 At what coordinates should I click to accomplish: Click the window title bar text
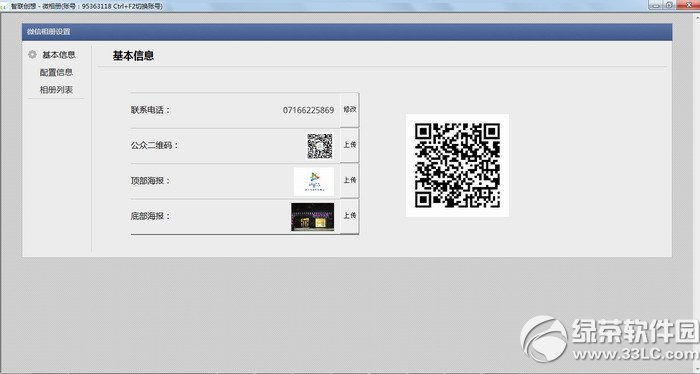[x=87, y=6]
